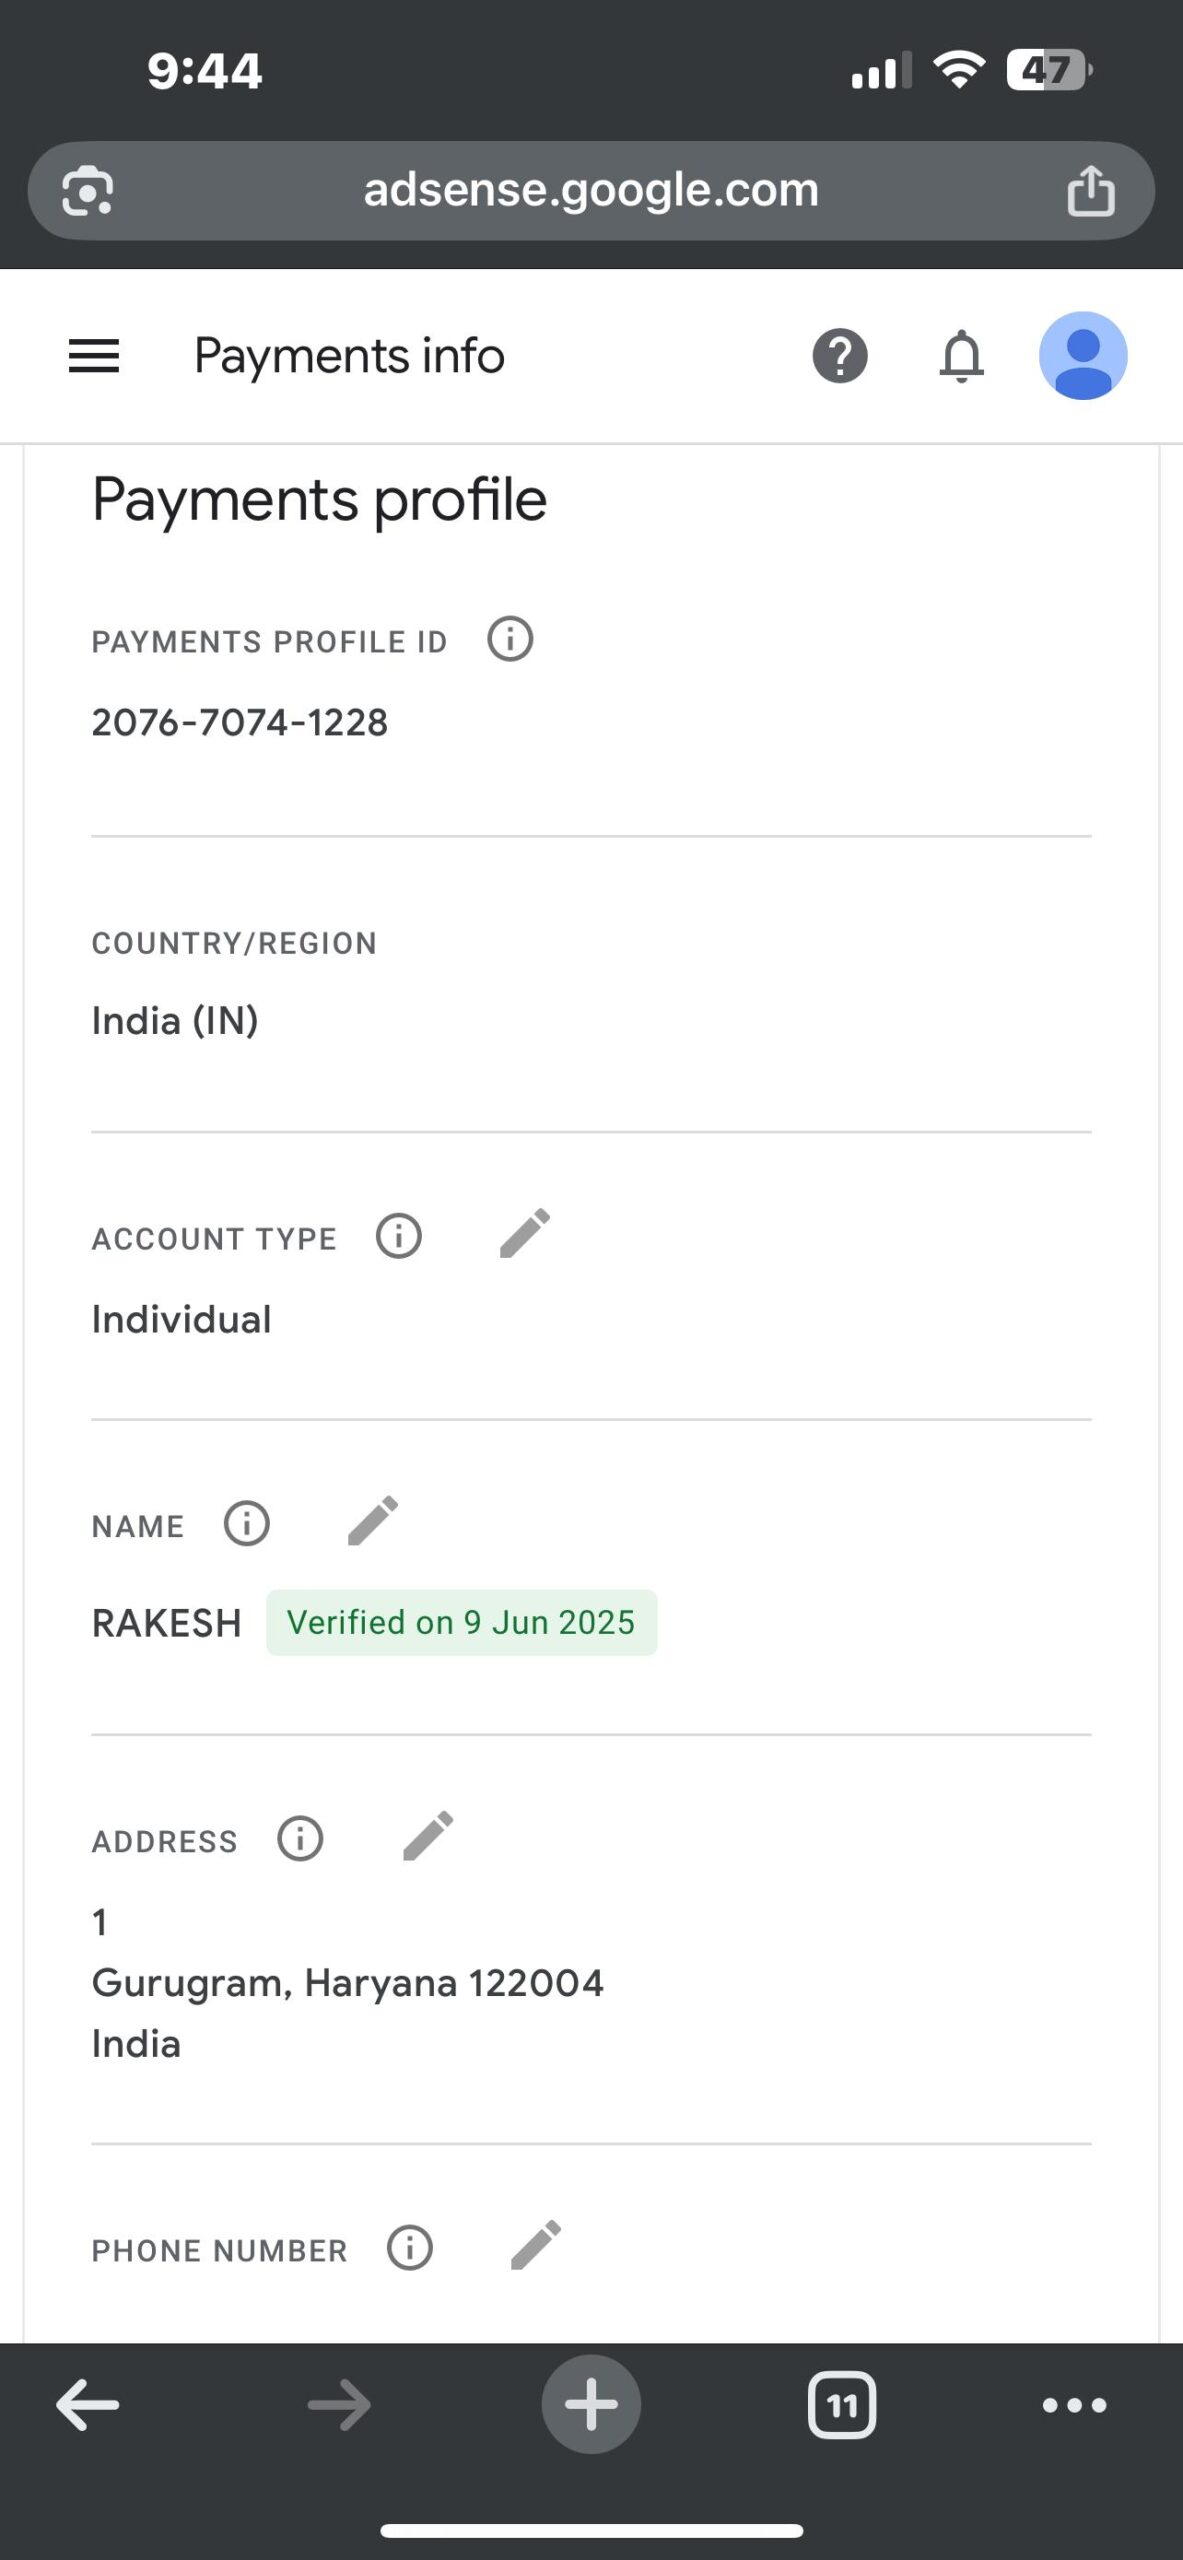Edit the phone number

pyautogui.click(x=536, y=2246)
